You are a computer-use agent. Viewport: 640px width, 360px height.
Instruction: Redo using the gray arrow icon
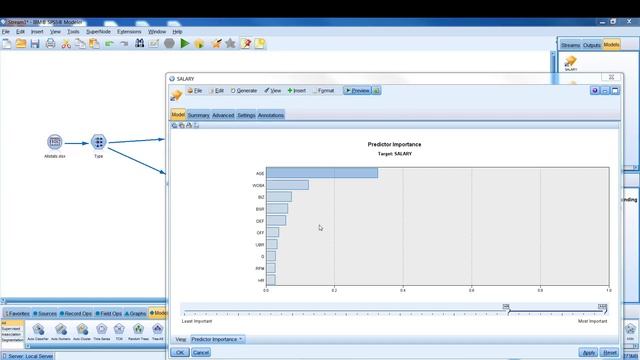tap(124, 43)
